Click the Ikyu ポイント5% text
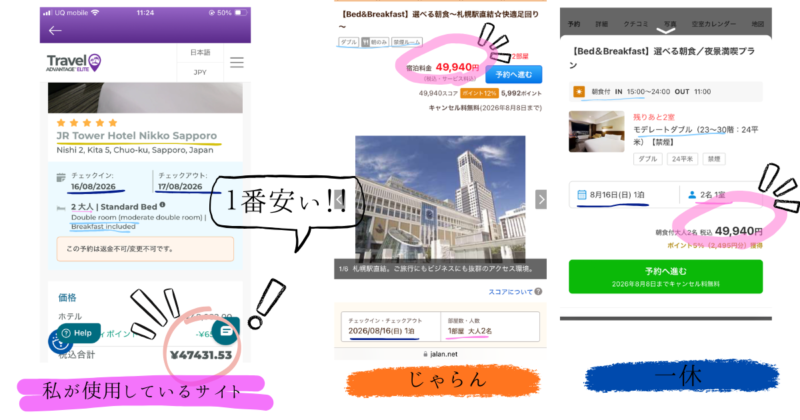800x420 pixels. (715, 245)
